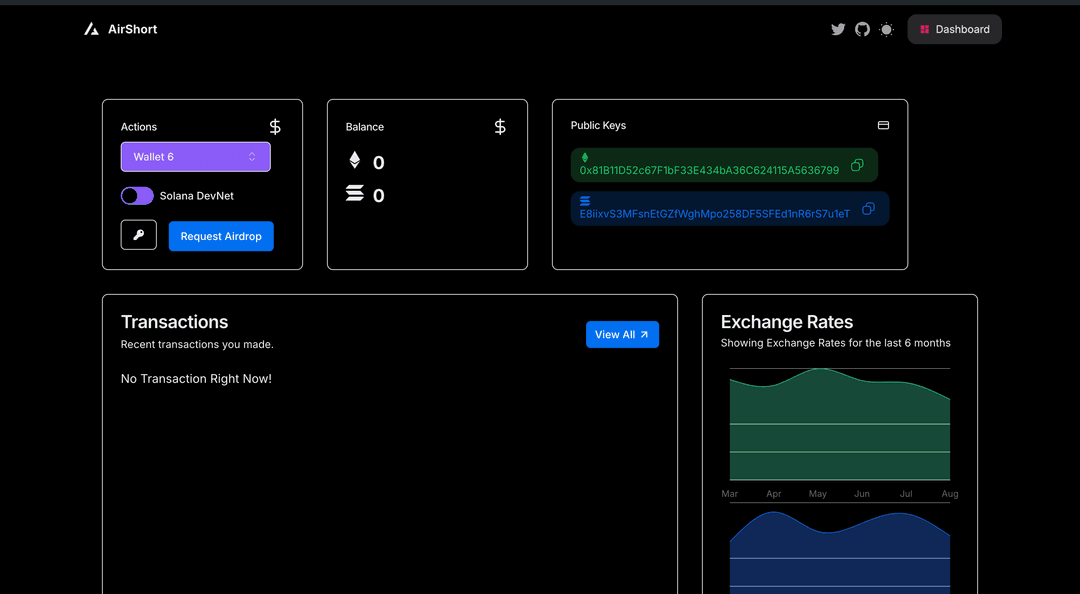Click the Ethereum address text

pos(709,171)
